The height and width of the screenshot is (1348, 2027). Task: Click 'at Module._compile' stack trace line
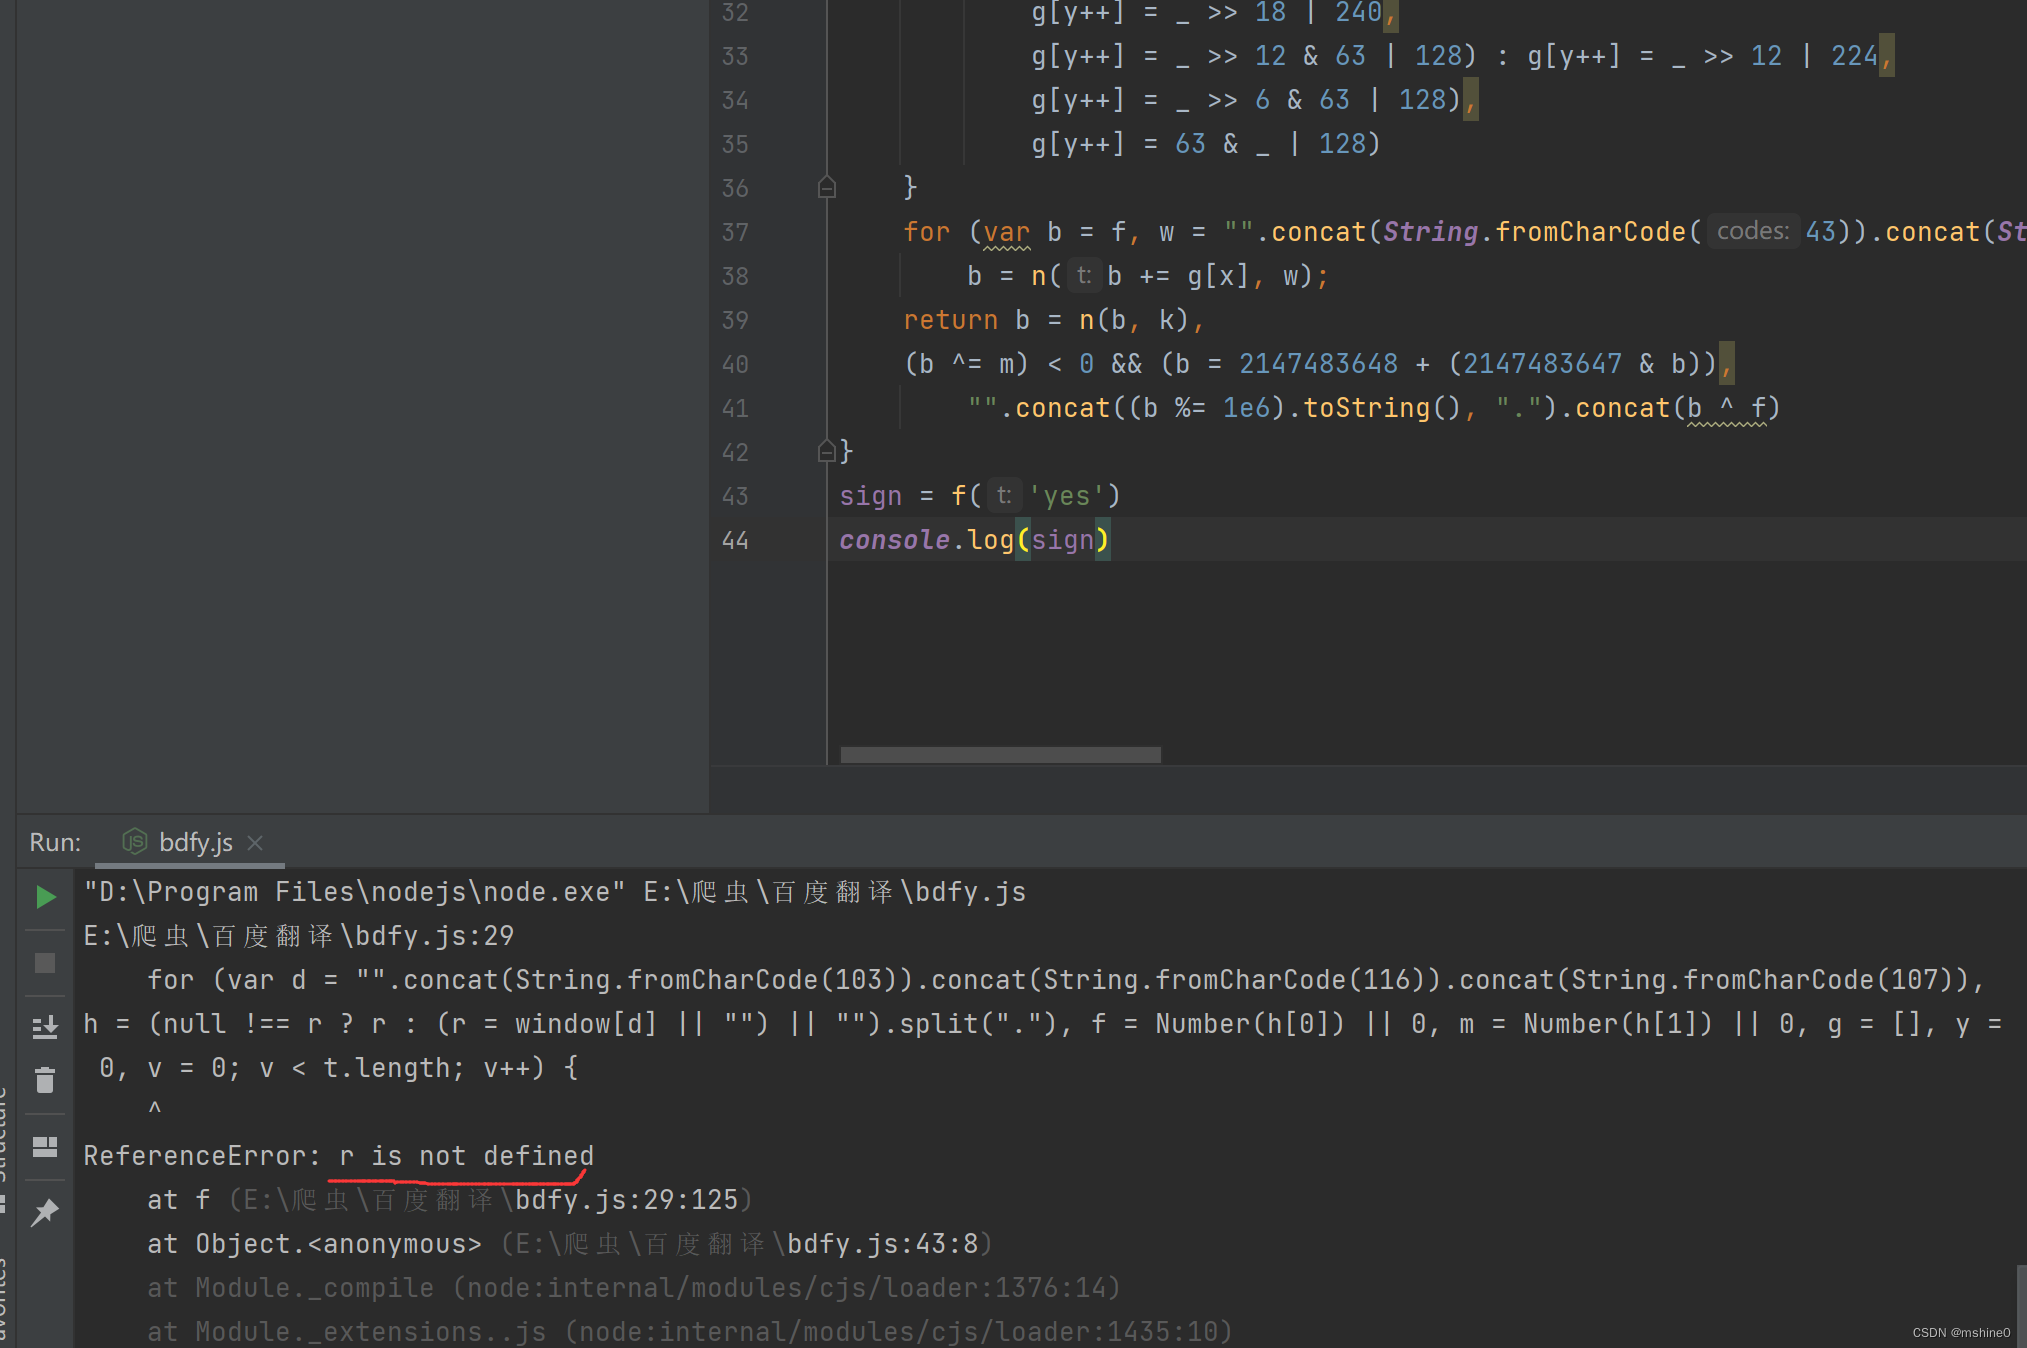point(634,1288)
